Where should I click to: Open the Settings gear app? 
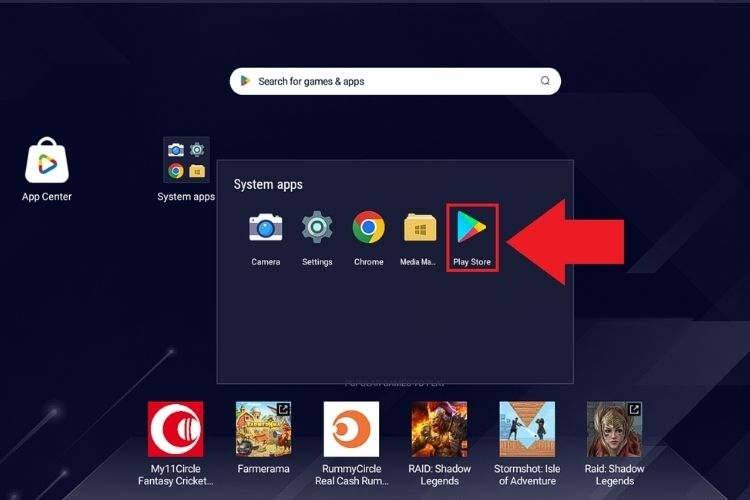317,227
